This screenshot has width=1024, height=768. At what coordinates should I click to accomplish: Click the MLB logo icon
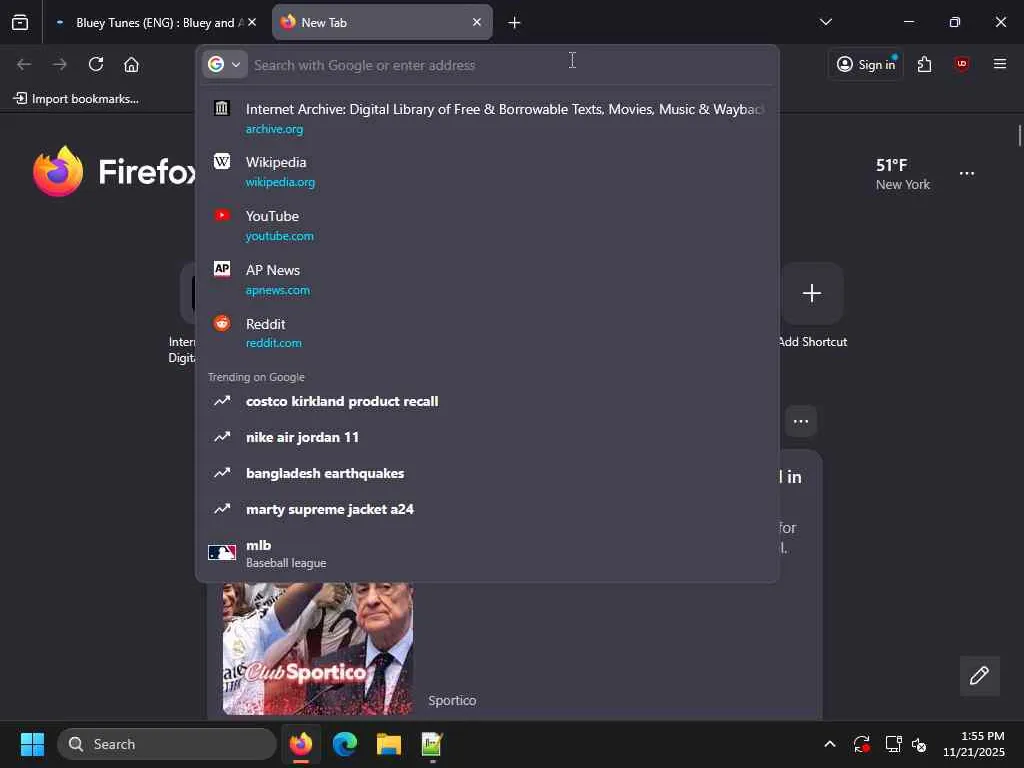pos(222,552)
